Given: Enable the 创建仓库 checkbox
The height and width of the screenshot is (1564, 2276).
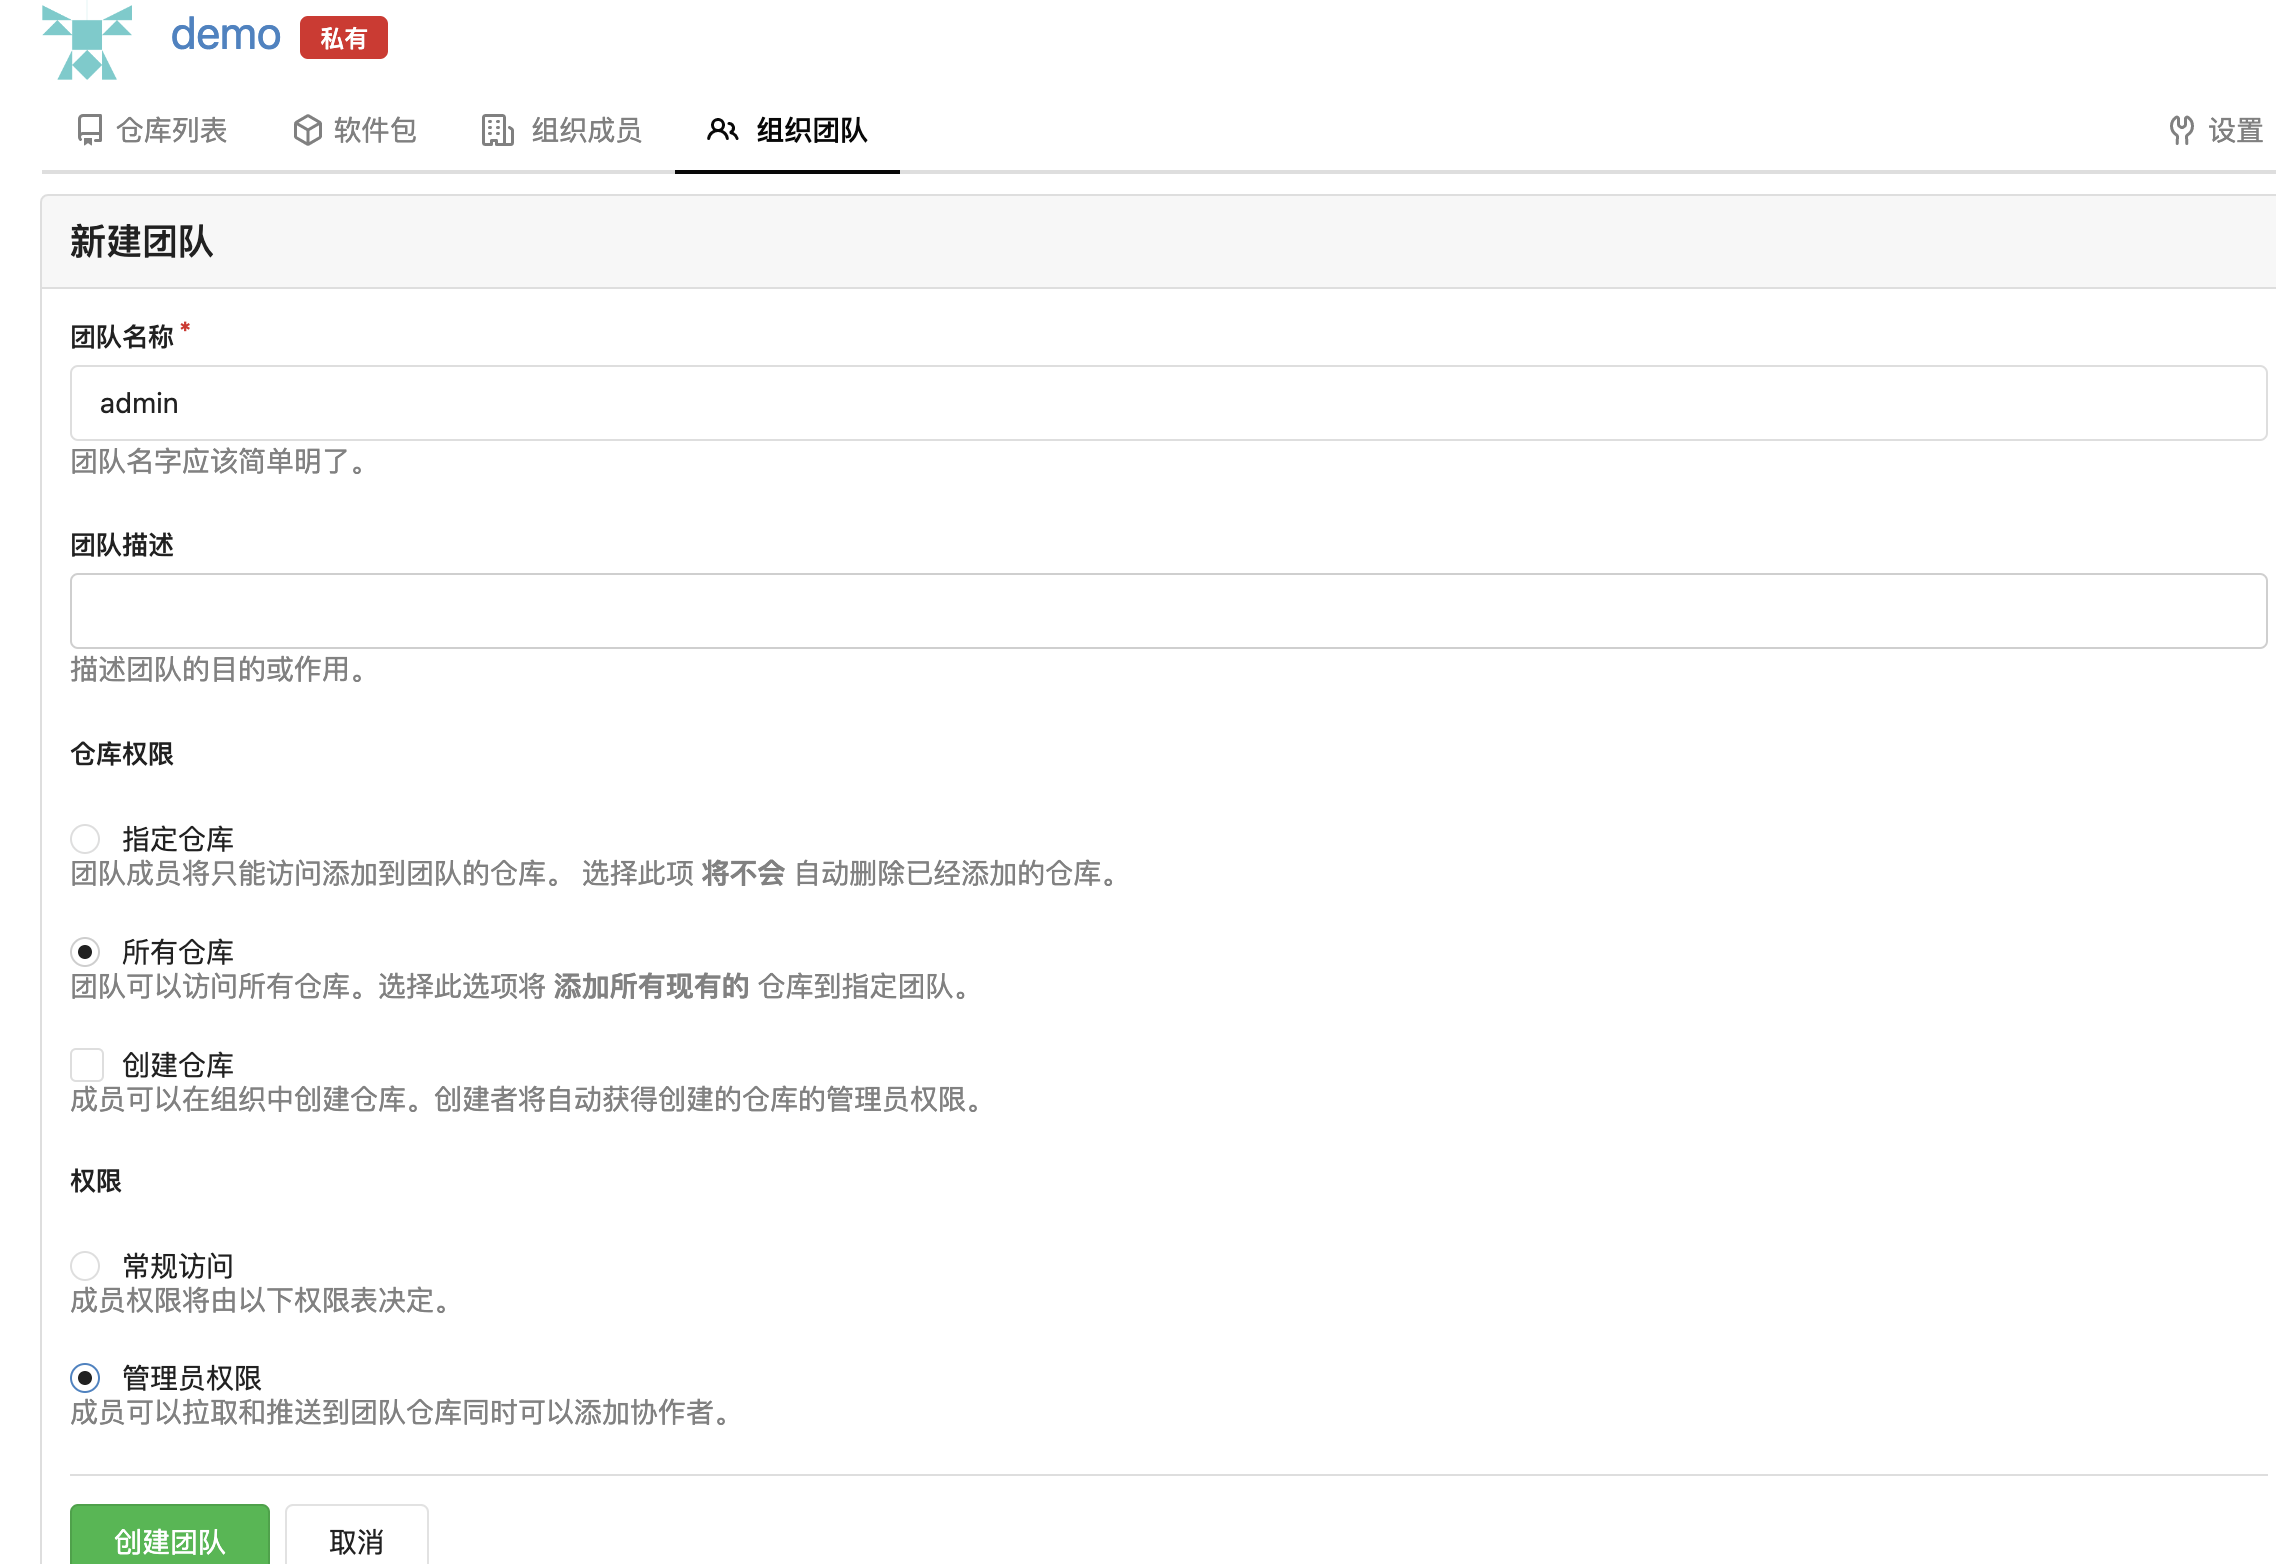Looking at the screenshot, I should [x=87, y=1064].
